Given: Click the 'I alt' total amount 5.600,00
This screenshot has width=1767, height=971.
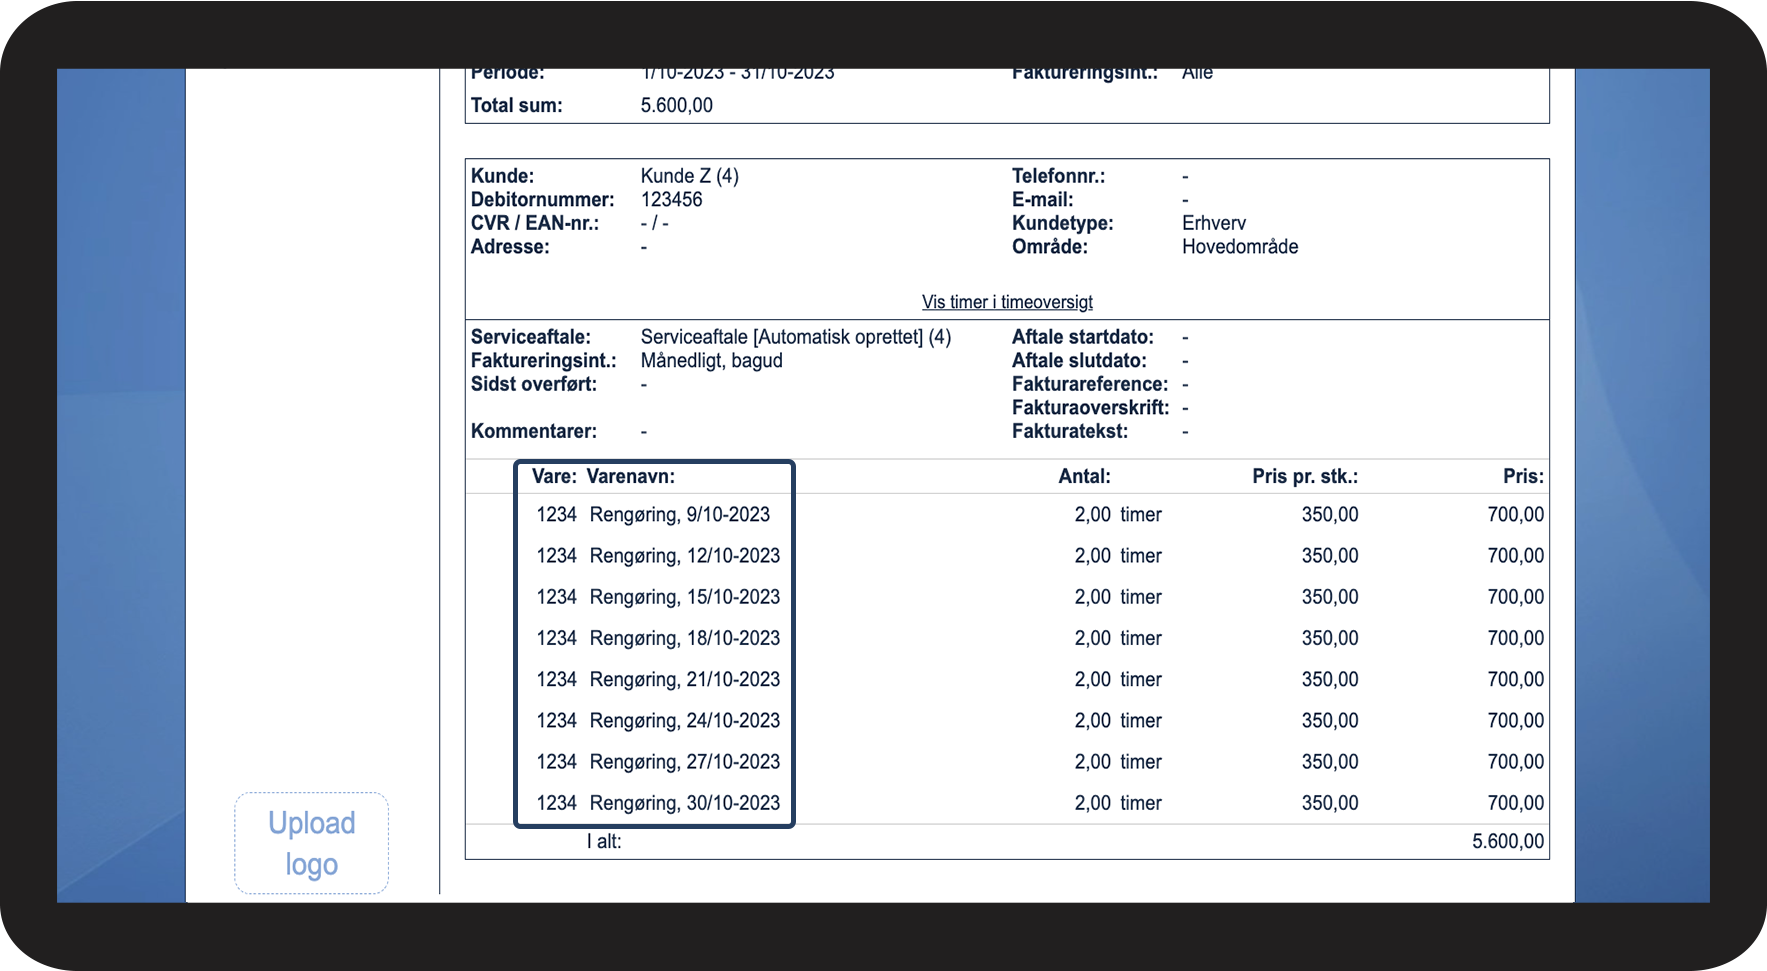Looking at the screenshot, I should 1507,842.
